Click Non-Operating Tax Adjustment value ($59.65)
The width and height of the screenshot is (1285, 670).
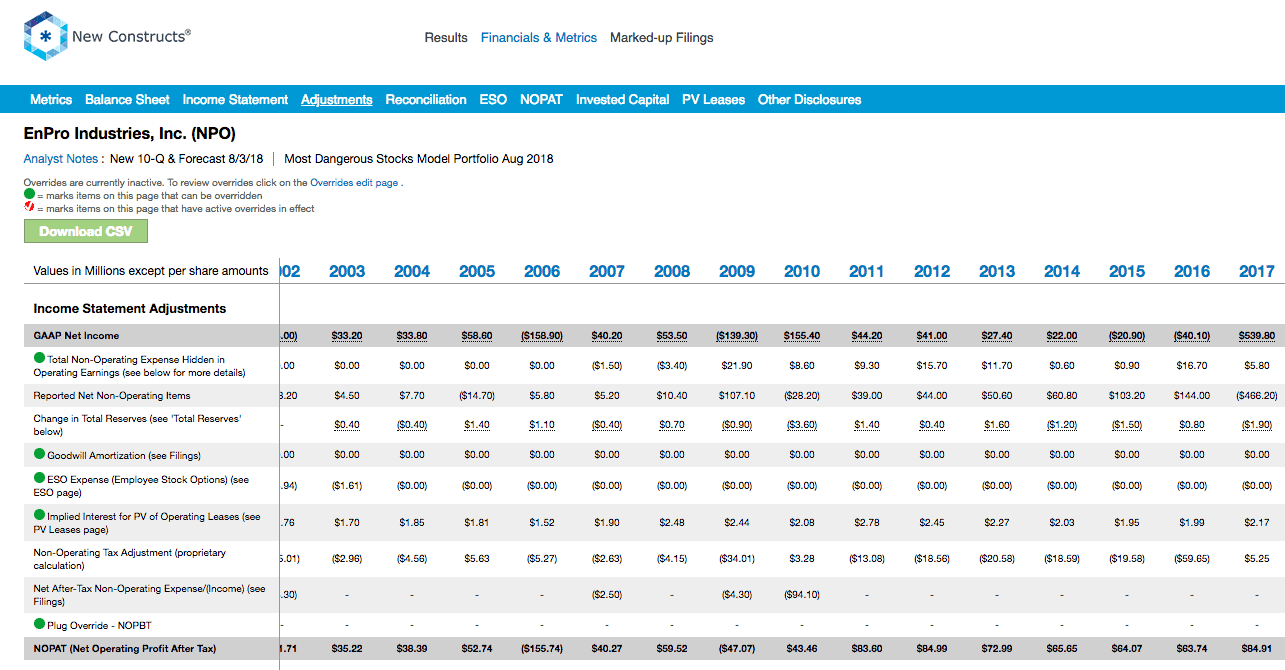pos(1192,559)
